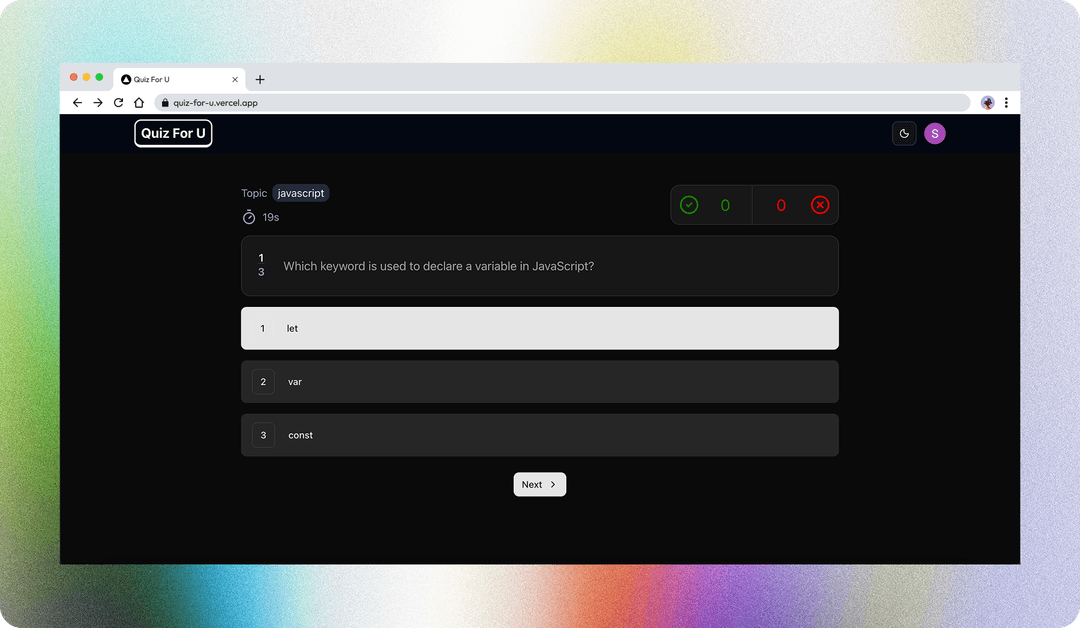Pick the 'const' answer option
This screenshot has width=1080, height=628.
[x=539, y=435]
